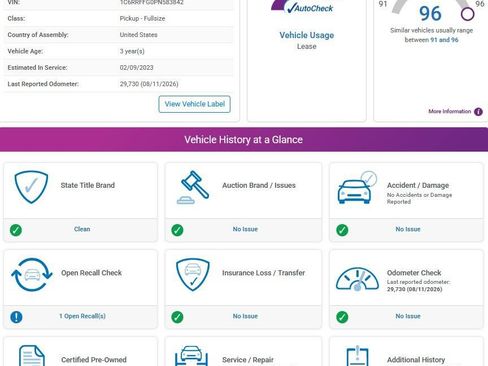The height and width of the screenshot is (366, 488).
Task: Click the Certified Pre-Owned heading
Action: point(94,360)
